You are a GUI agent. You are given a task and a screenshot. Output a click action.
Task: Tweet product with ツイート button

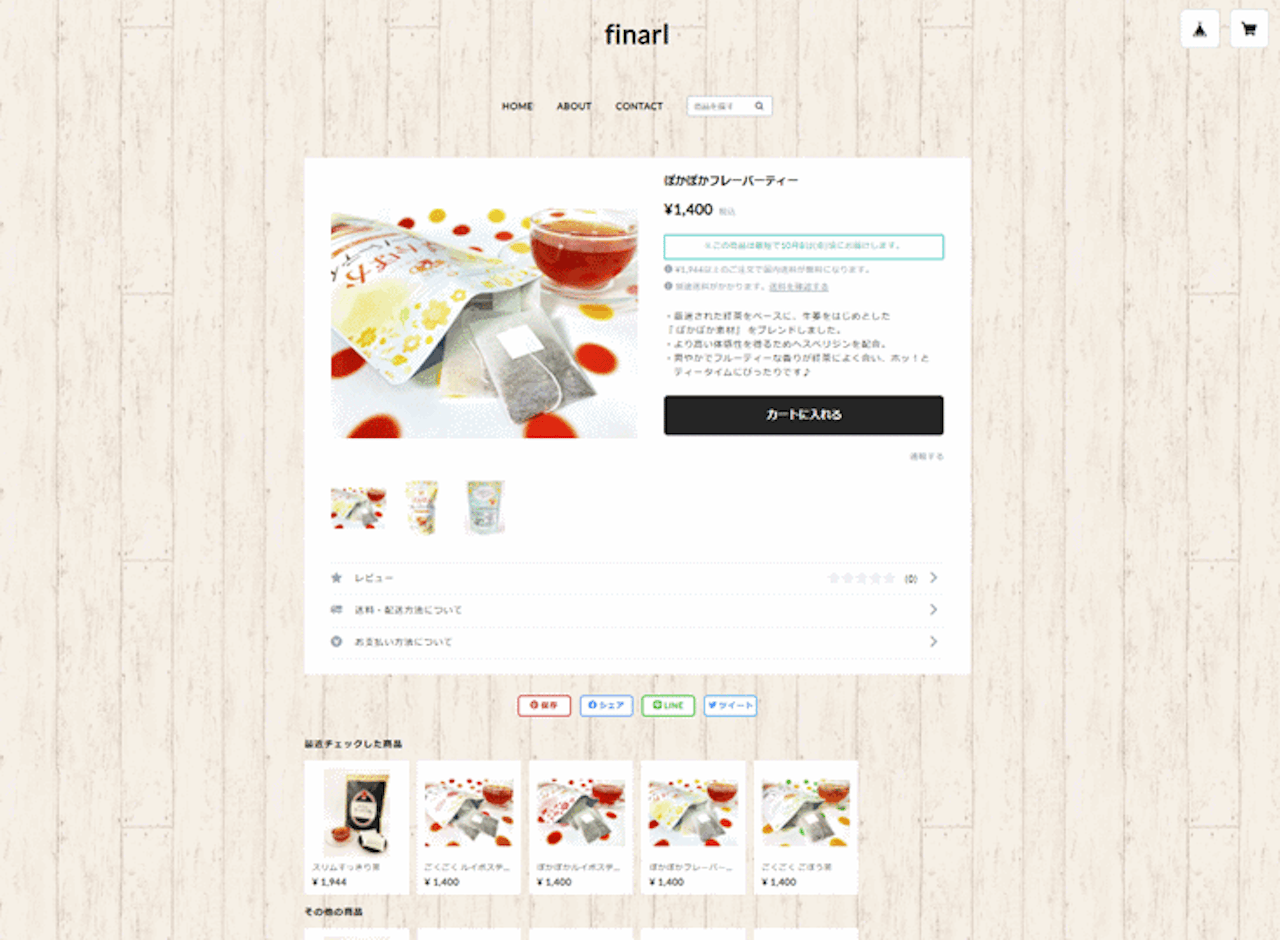pyautogui.click(x=730, y=705)
